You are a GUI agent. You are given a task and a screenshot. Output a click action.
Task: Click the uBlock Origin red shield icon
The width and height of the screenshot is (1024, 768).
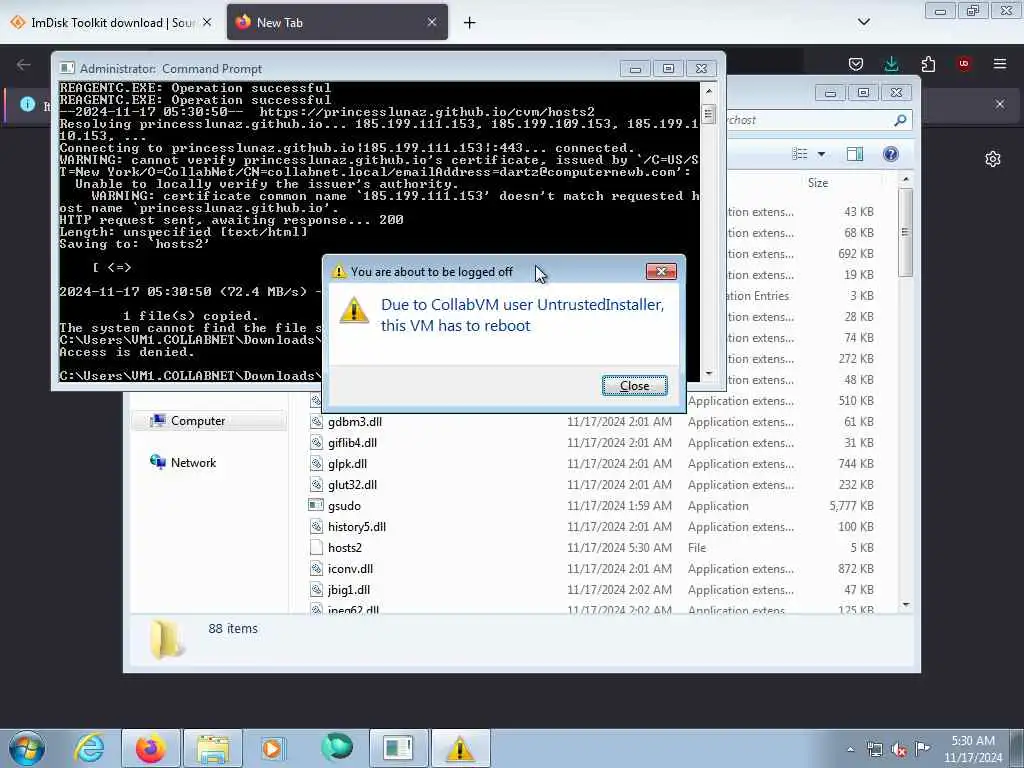coord(964,64)
